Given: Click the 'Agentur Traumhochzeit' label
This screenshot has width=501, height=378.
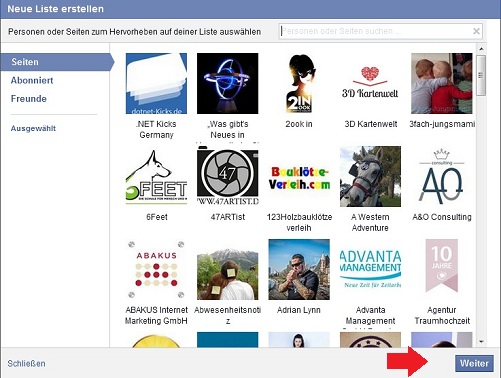Looking at the screenshot, I should point(442,315).
